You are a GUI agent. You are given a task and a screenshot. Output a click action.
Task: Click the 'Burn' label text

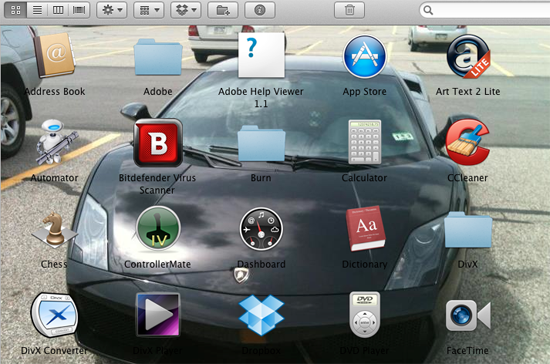click(261, 178)
